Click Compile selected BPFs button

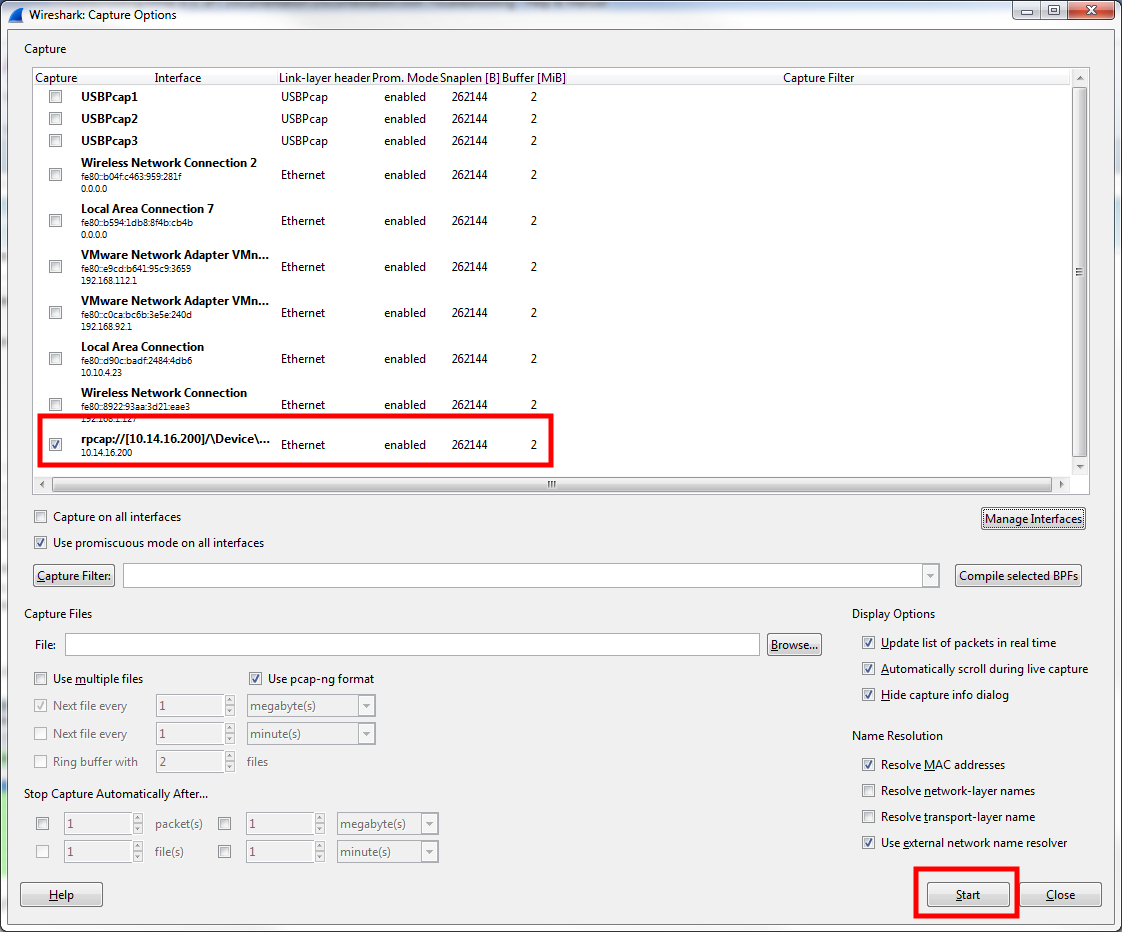tap(1018, 576)
